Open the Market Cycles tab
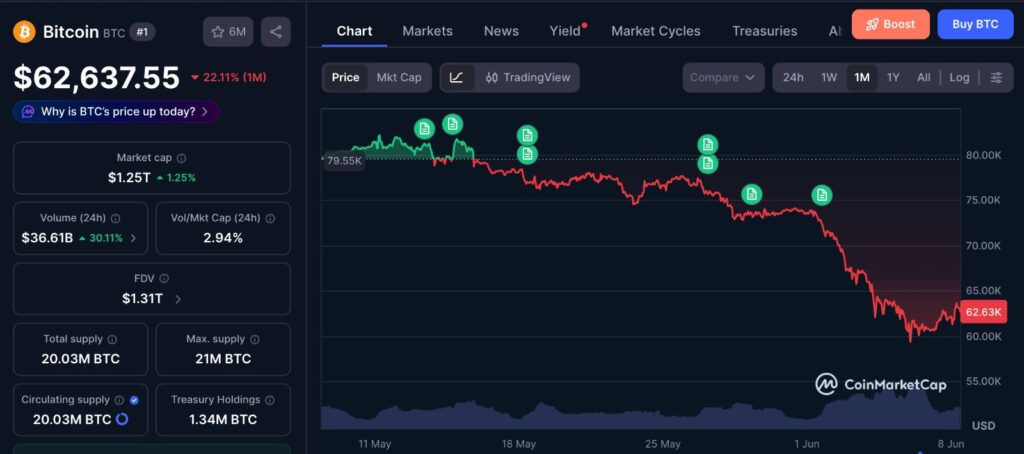Screen dimensions: 1024x454 point(656,31)
